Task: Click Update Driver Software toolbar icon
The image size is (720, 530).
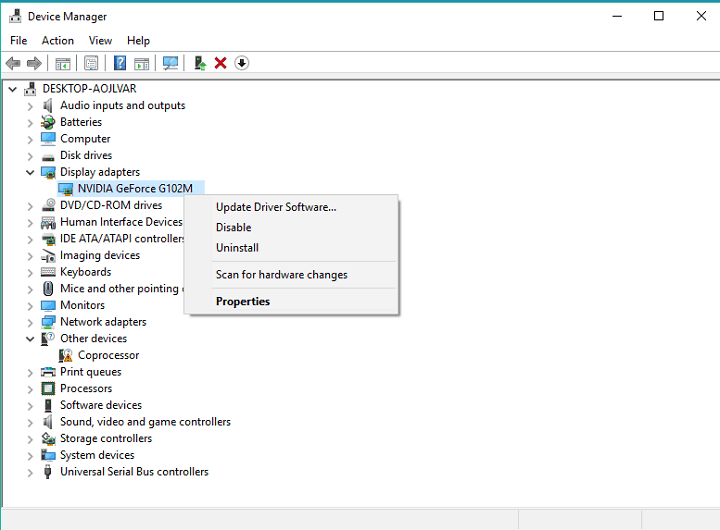Action: coord(199,63)
